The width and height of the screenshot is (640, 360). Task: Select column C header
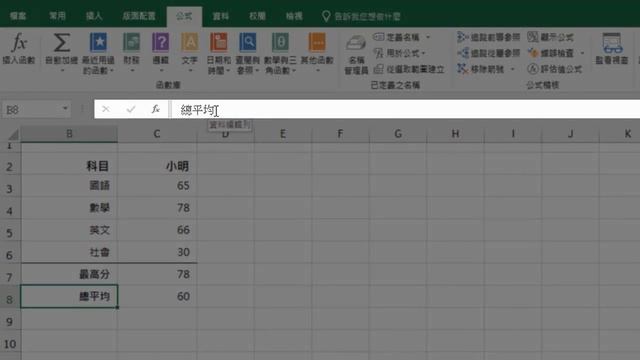[157, 134]
